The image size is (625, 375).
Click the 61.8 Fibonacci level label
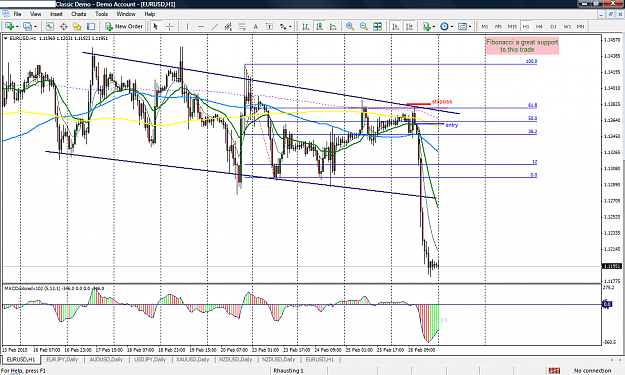click(533, 105)
